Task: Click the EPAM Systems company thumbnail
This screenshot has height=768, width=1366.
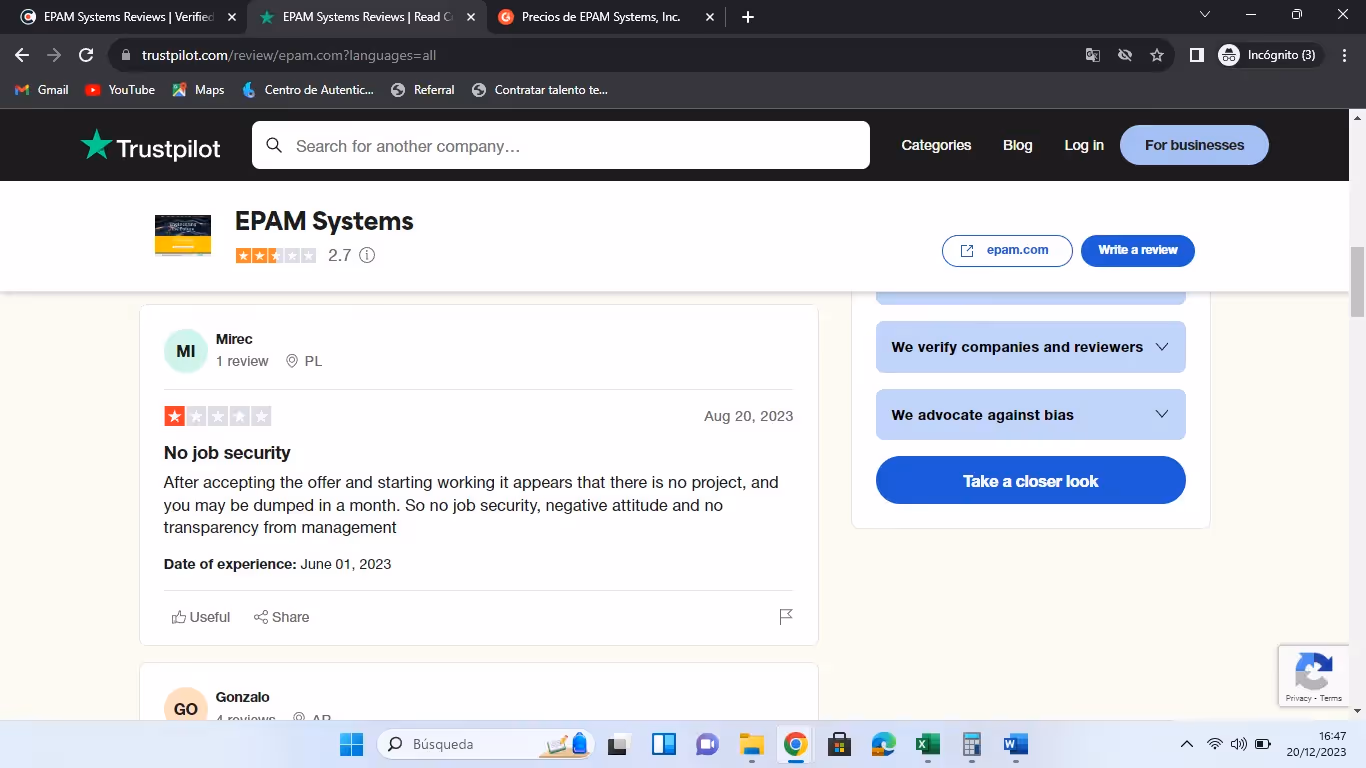Action: pyautogui.click(x=183, y=236)
